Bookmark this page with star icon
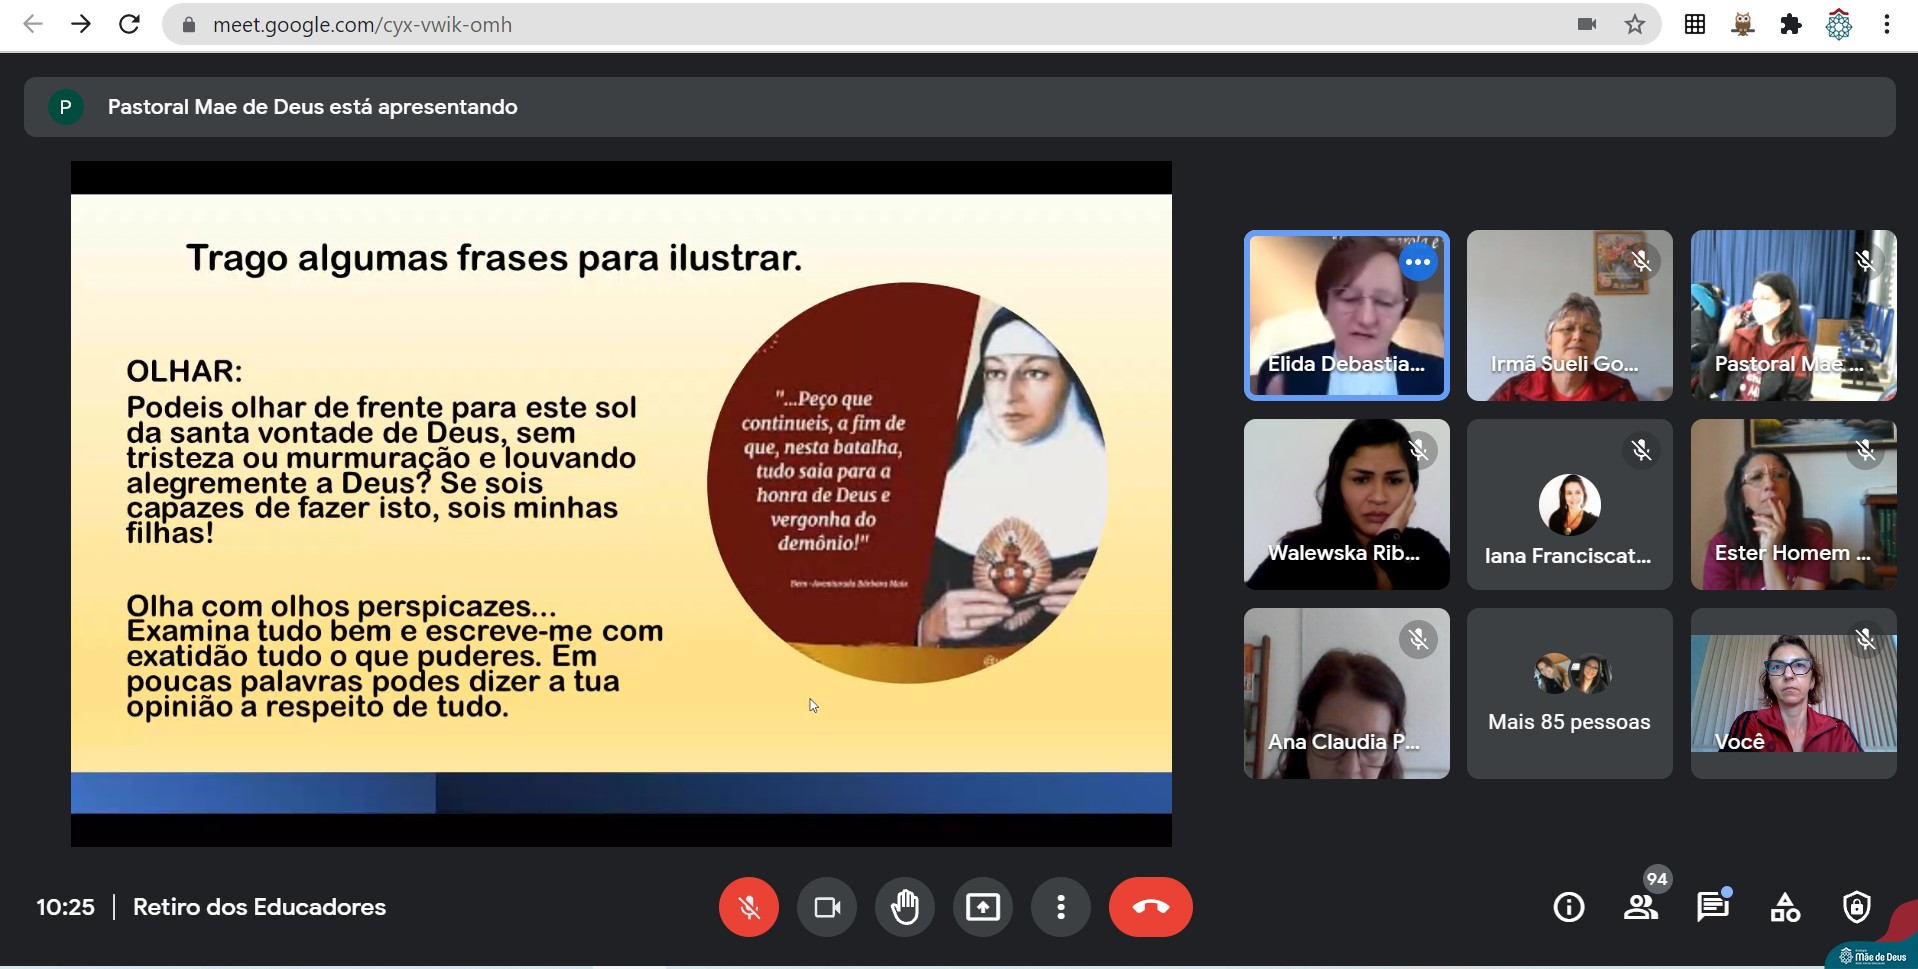The height and width of the screenshot is (969, 1918). tap(1634, 24)
